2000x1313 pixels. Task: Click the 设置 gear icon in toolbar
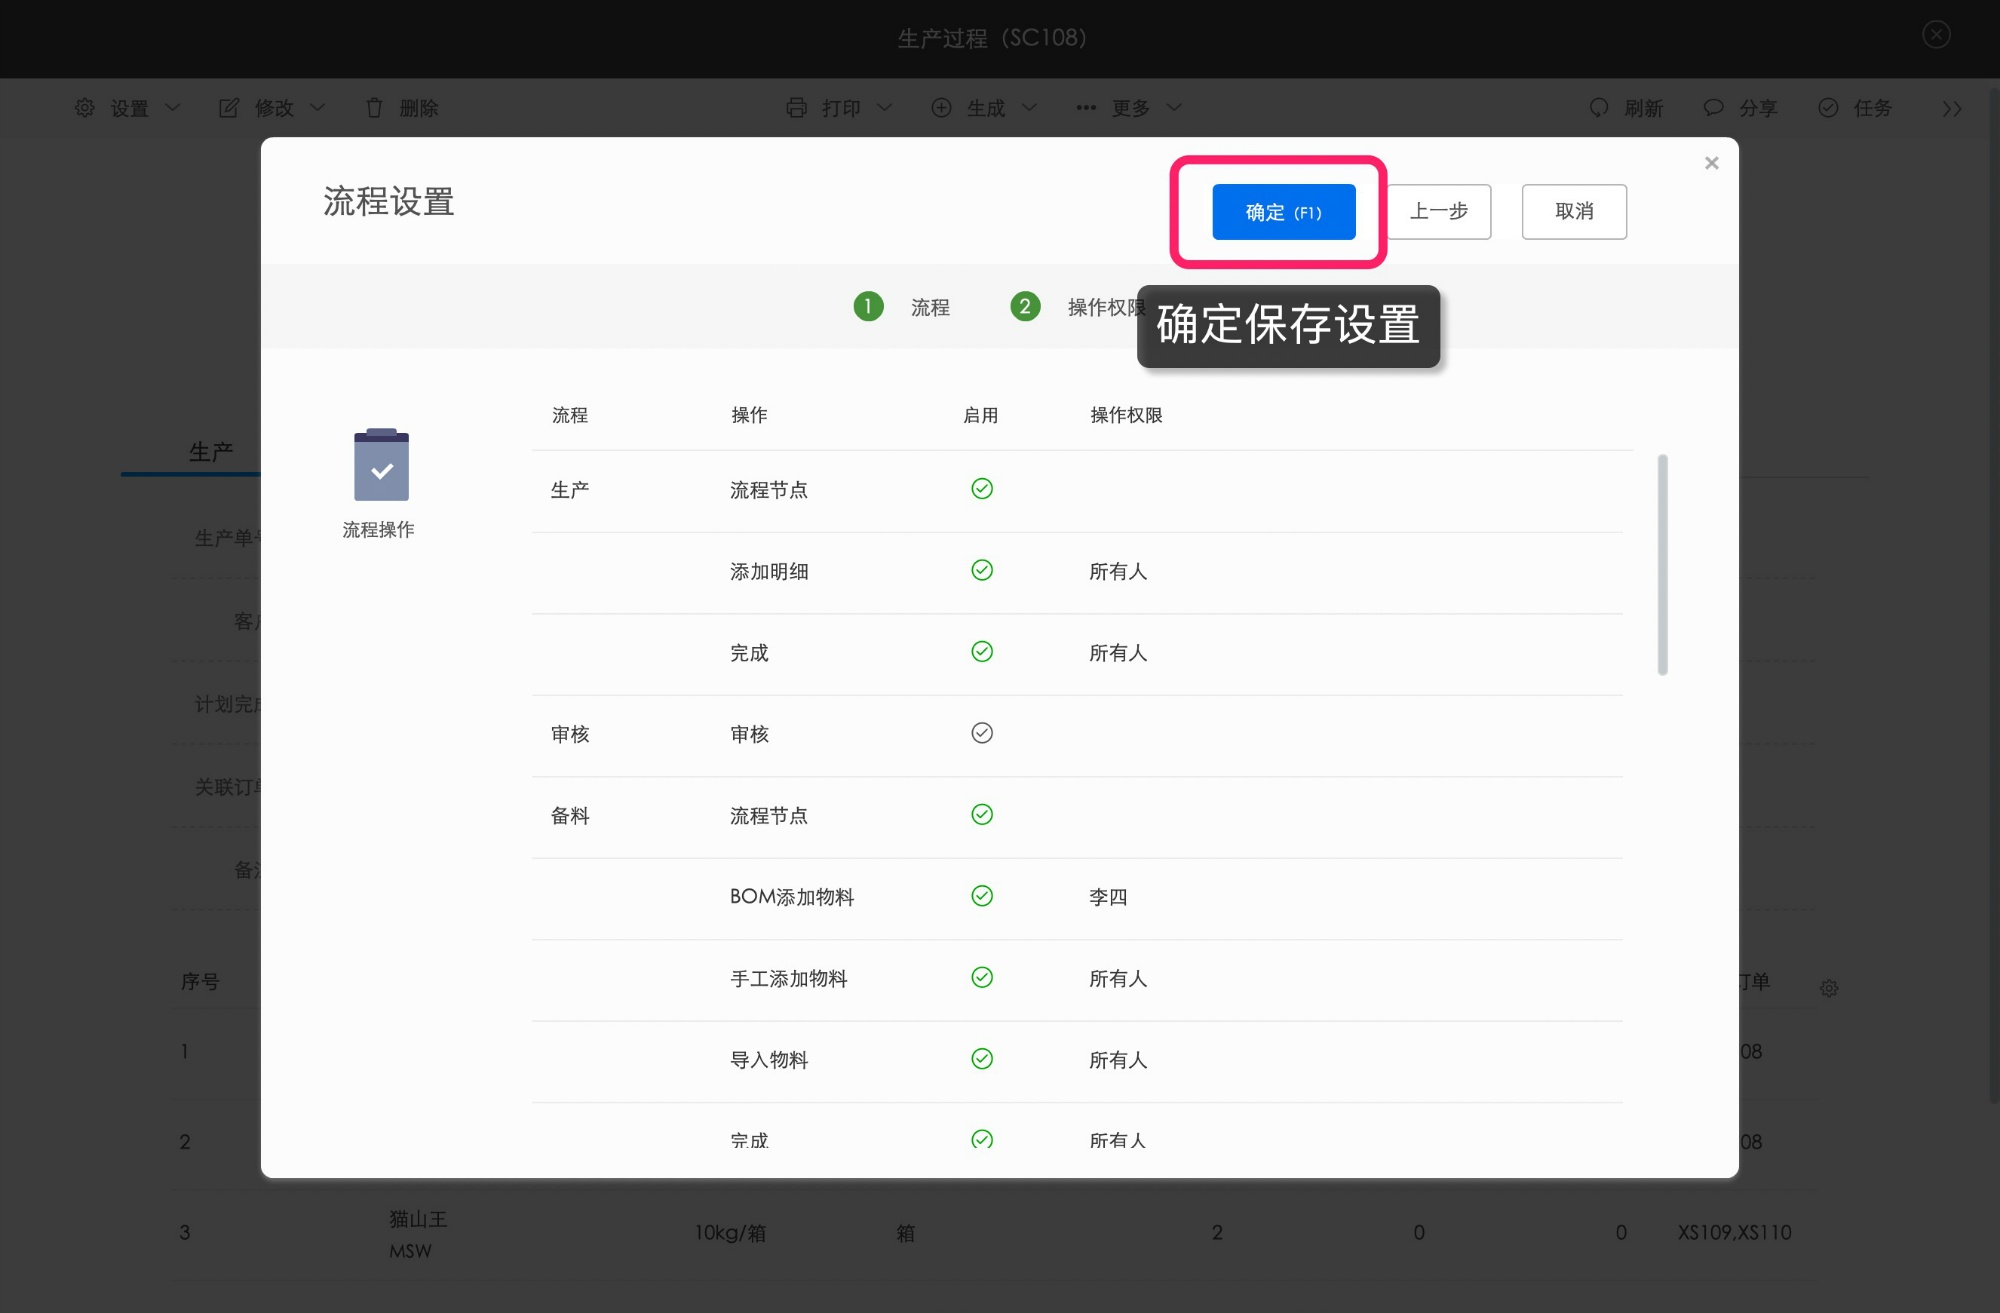(x=85, y=108)
